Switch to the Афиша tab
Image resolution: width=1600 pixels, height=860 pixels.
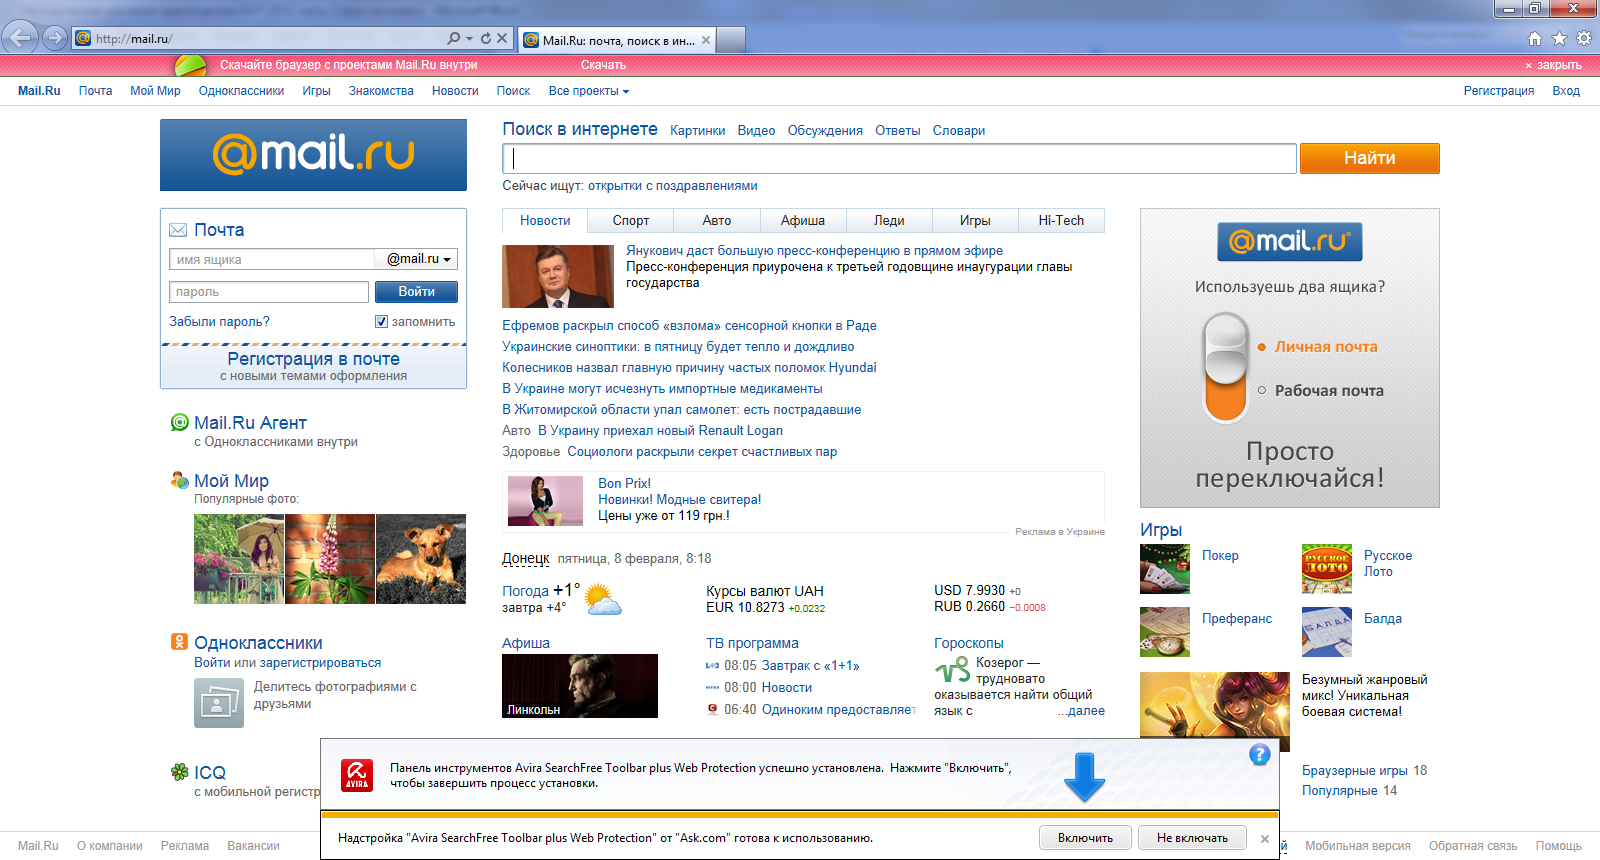tap(803, 221)
